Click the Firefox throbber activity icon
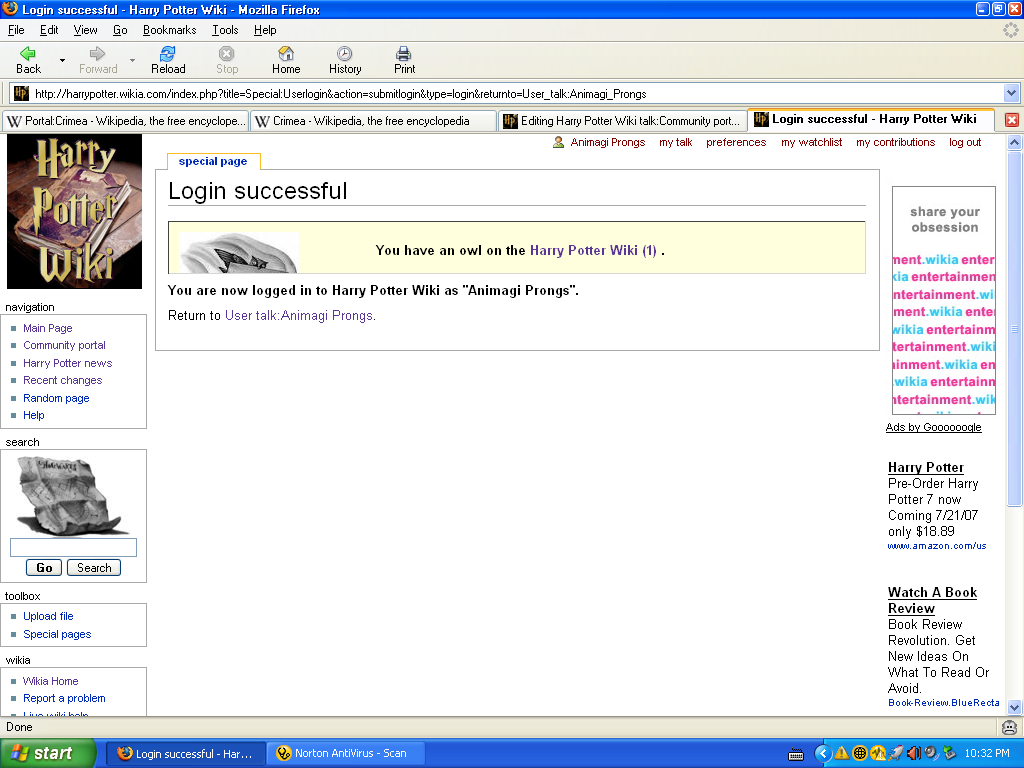Image resolution: width=1024 pixels, height=768 pixels. tap(1010, 30)
